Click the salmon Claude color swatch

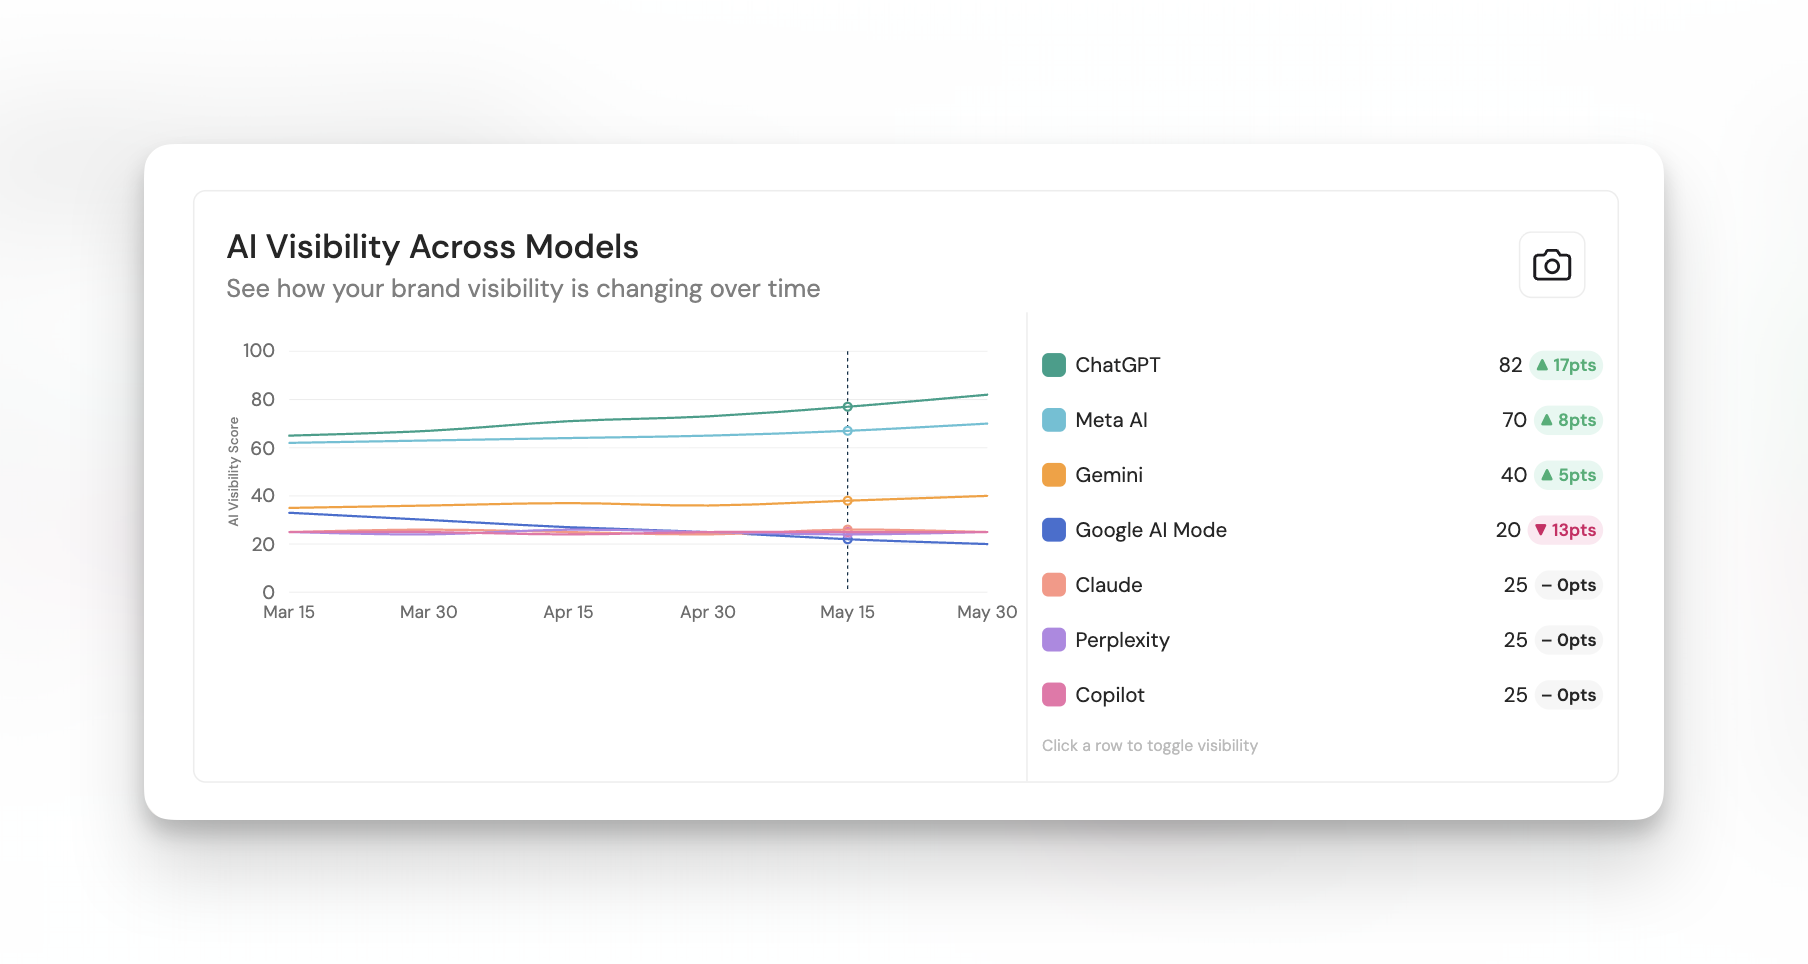coord(1054,585)
